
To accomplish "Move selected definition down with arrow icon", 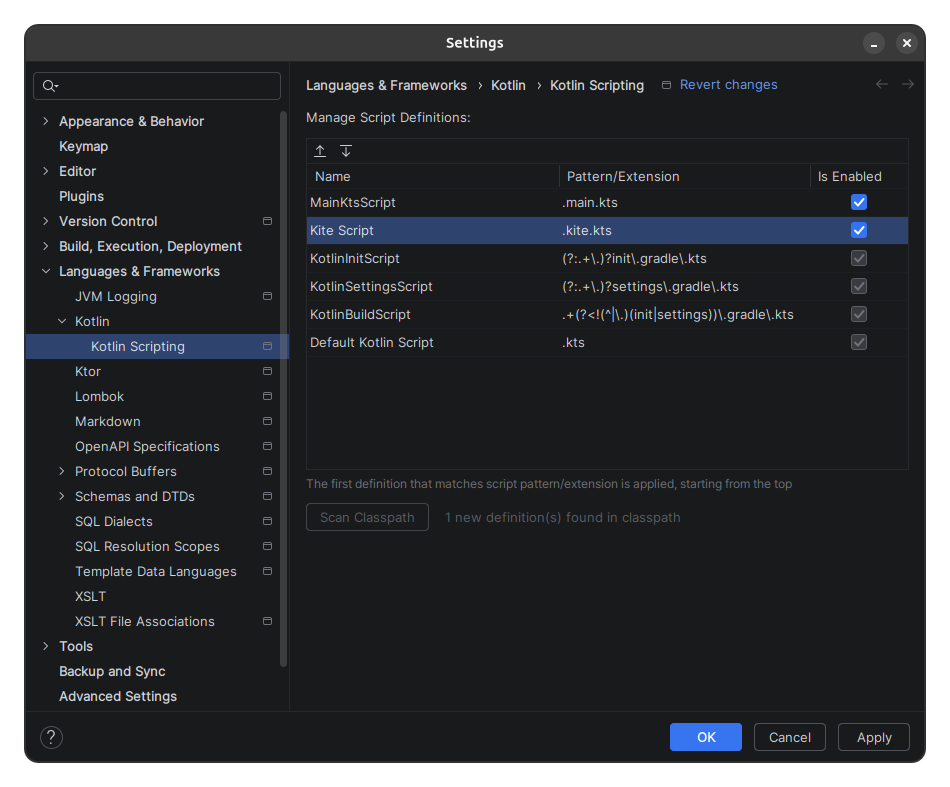I will pos(346,151).
